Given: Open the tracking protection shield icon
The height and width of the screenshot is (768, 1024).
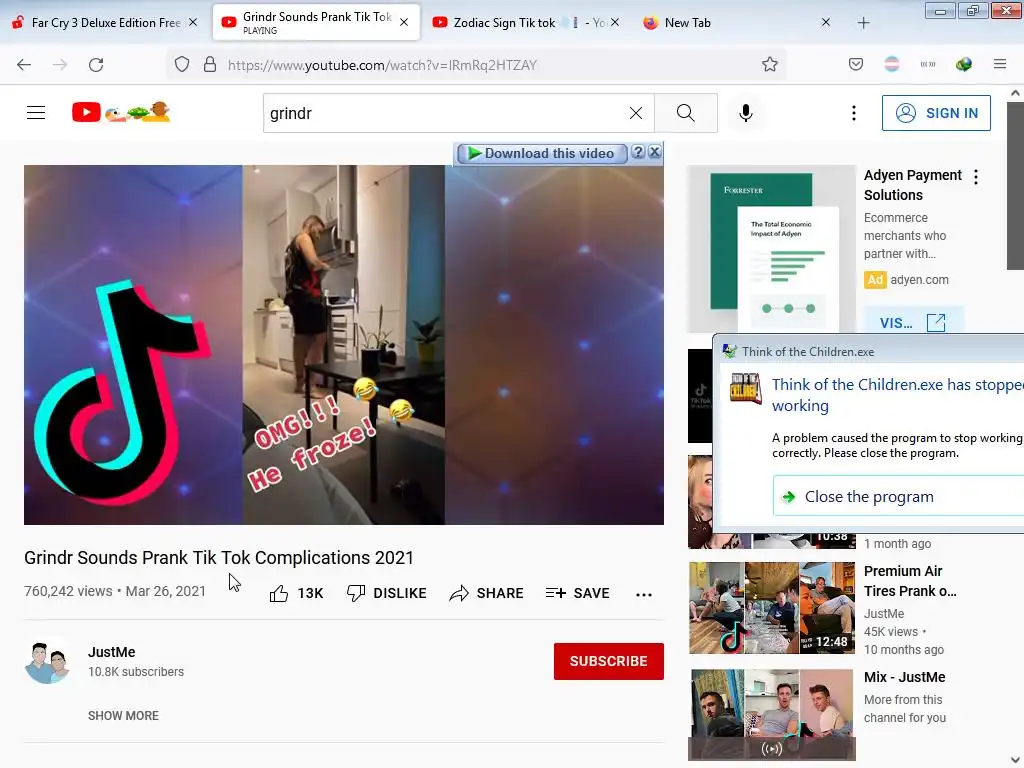Looking at the screenshot, I should 182,65.
